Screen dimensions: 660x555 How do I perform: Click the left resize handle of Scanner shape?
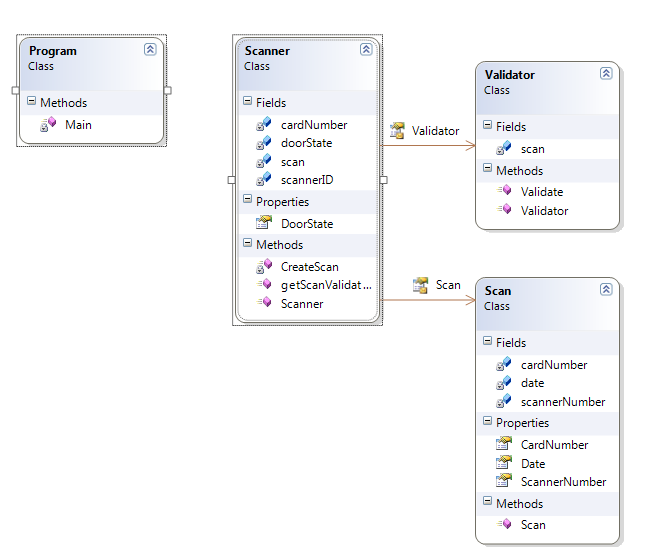pos(232,180)
